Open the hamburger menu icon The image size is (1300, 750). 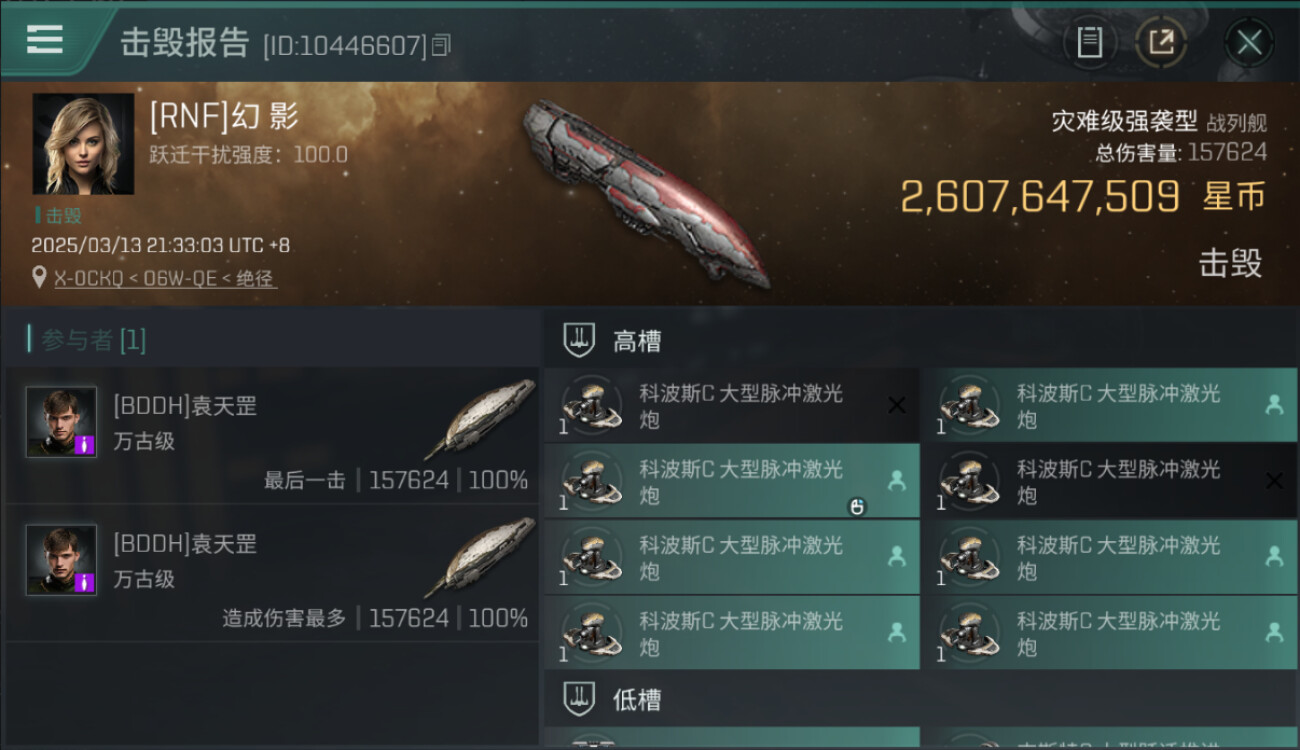tap(44, 39)
